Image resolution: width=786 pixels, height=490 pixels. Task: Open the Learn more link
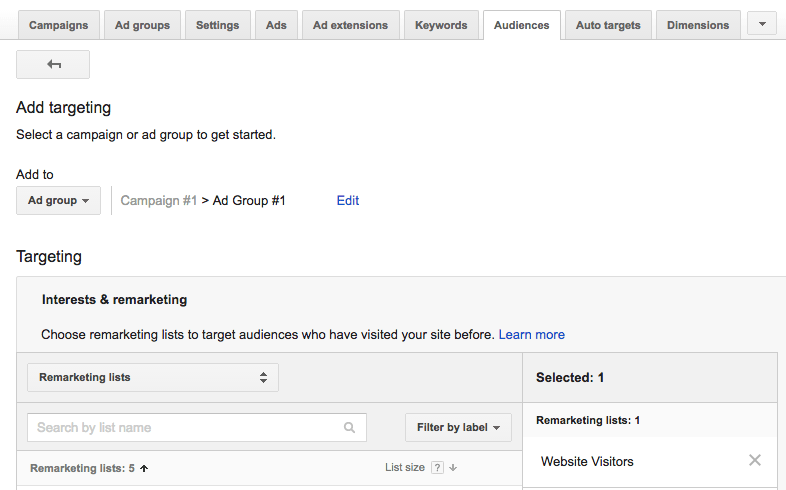click(532, 334)
